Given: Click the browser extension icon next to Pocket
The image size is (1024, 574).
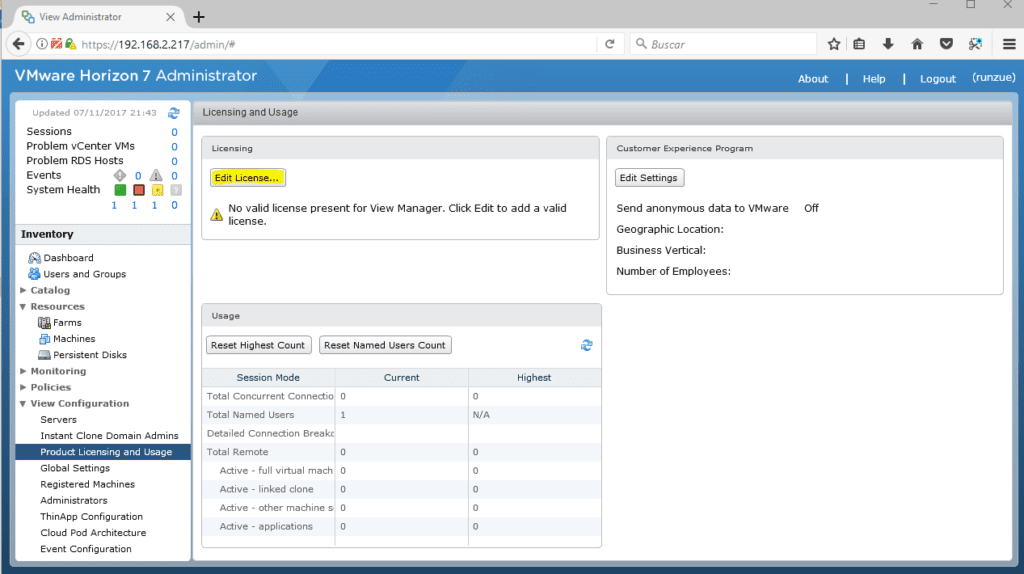Looking at the screenshot, I should (975, 44).
